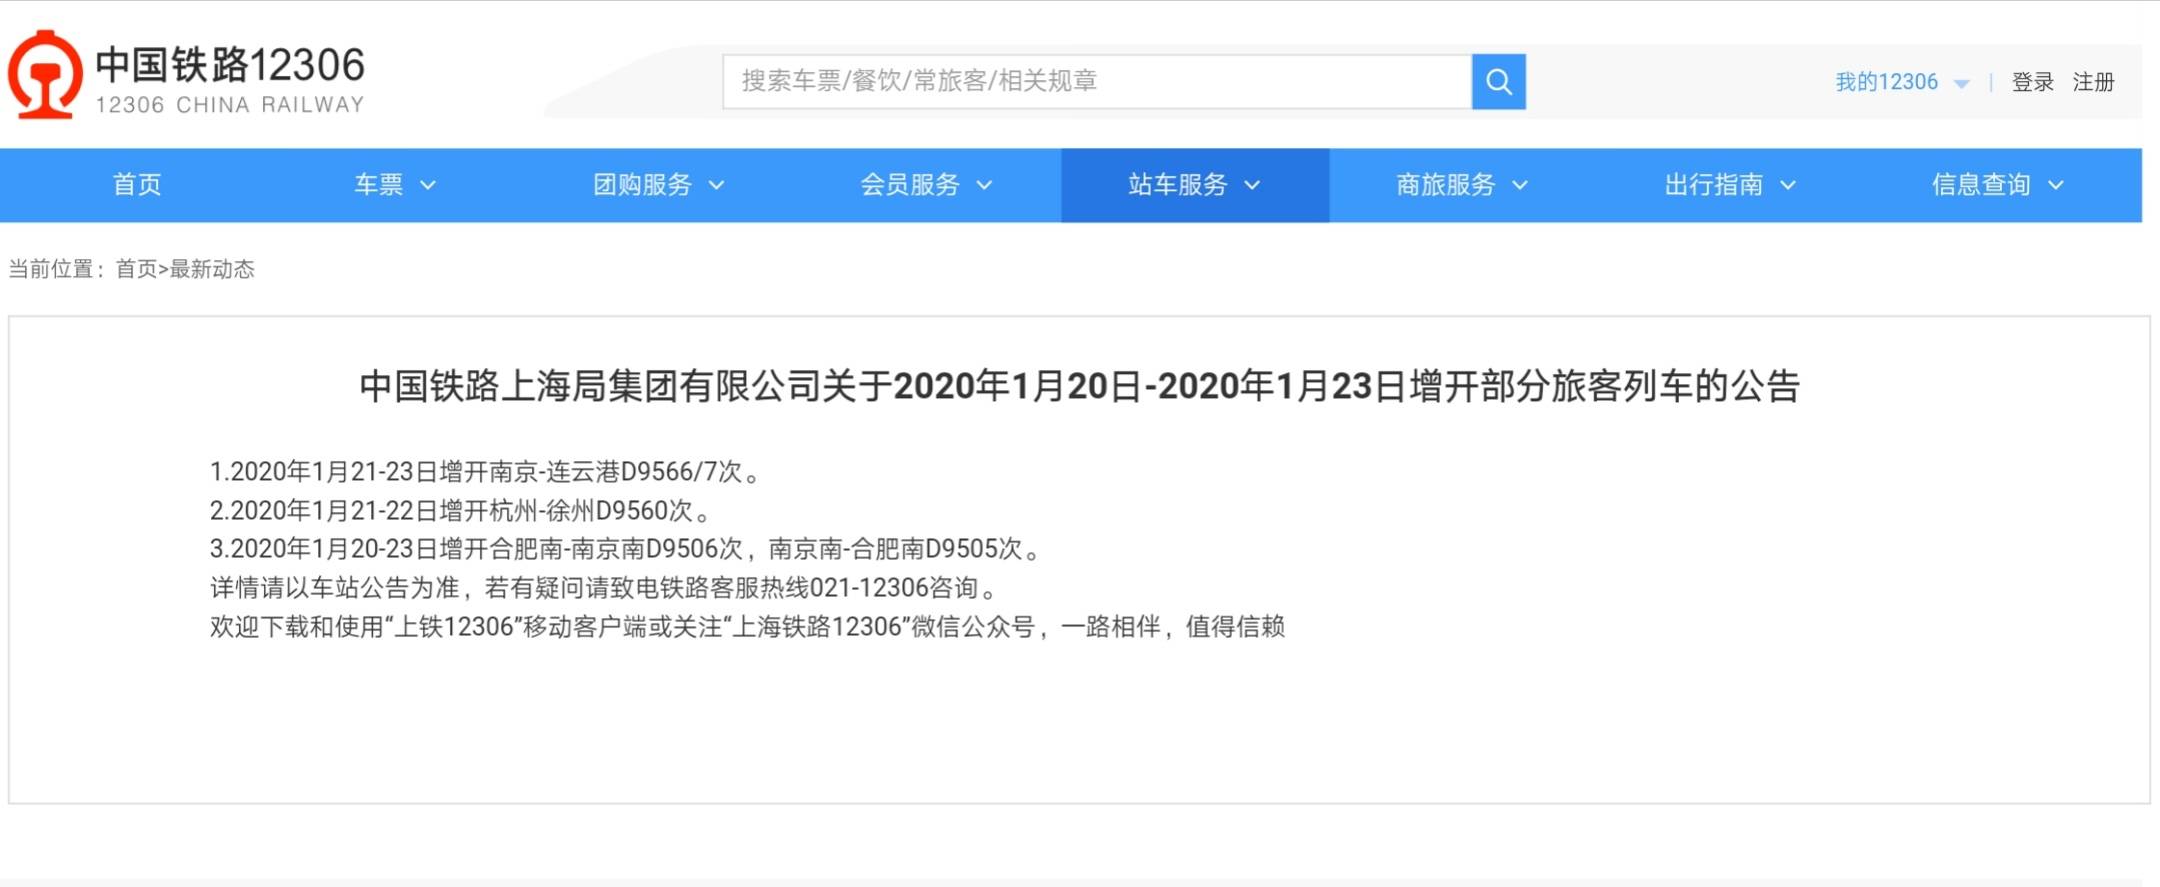Image resolution: width=2160 pixels, height=887 pixels.
Task: Select the line mentioning 上铁12306 移动客户端
Action: [x=747, y=627]
